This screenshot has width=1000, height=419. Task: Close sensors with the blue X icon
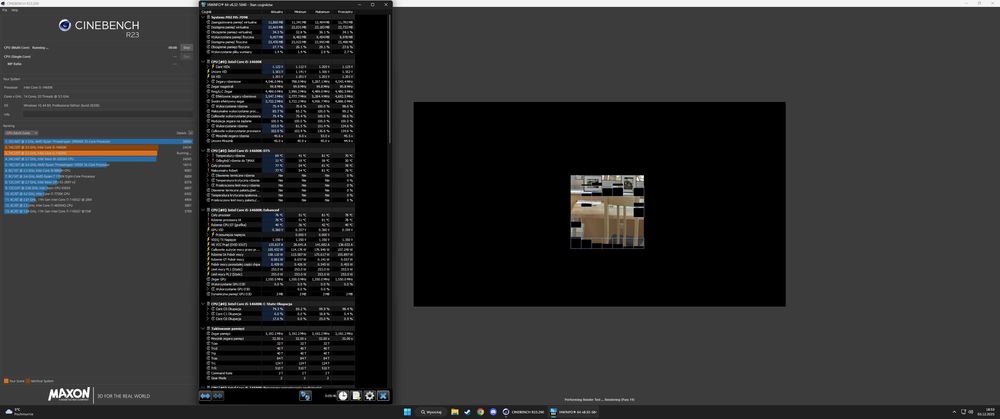point(383,395)
